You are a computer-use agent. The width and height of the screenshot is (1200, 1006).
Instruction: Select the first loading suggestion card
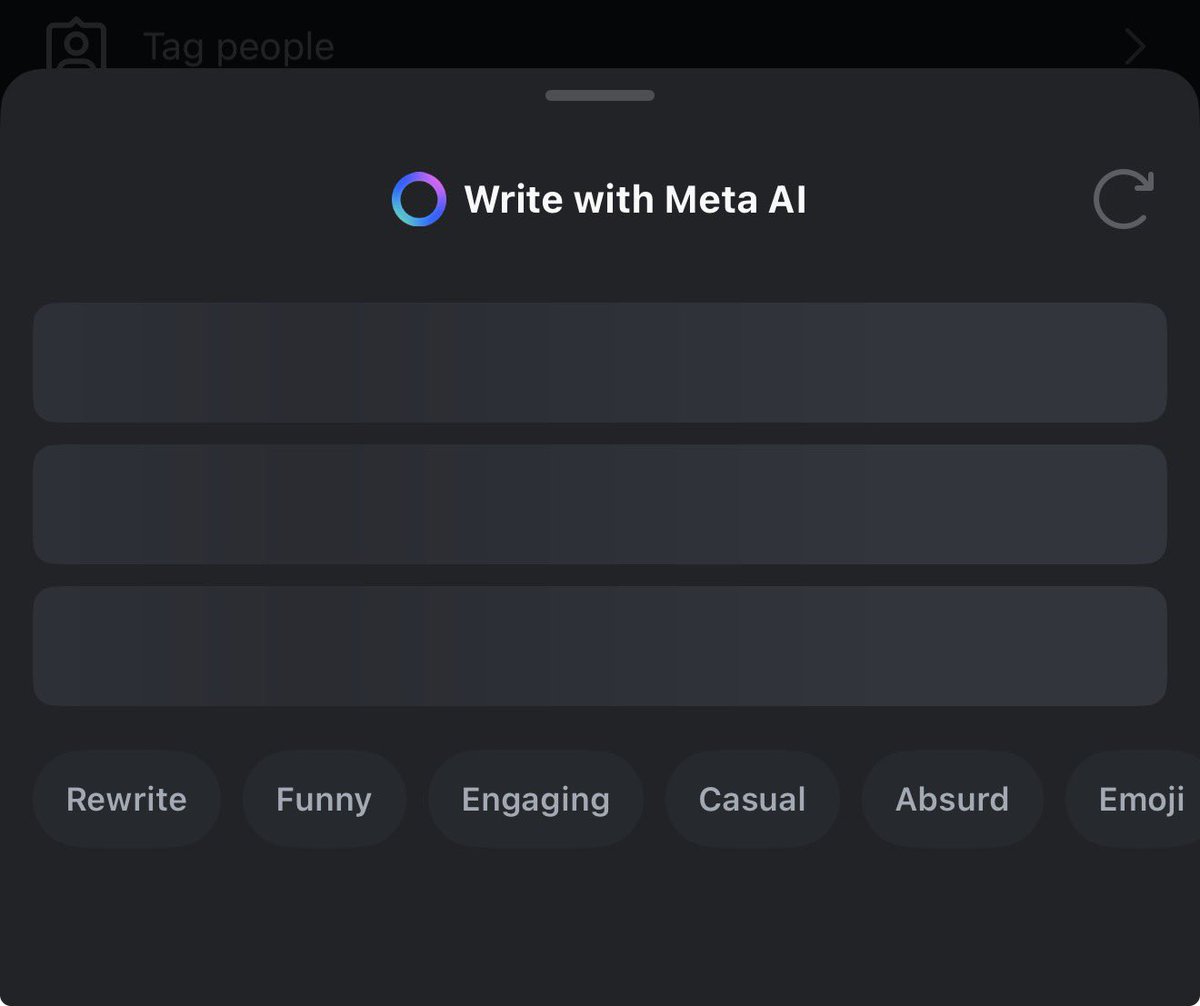coord(600,362)
